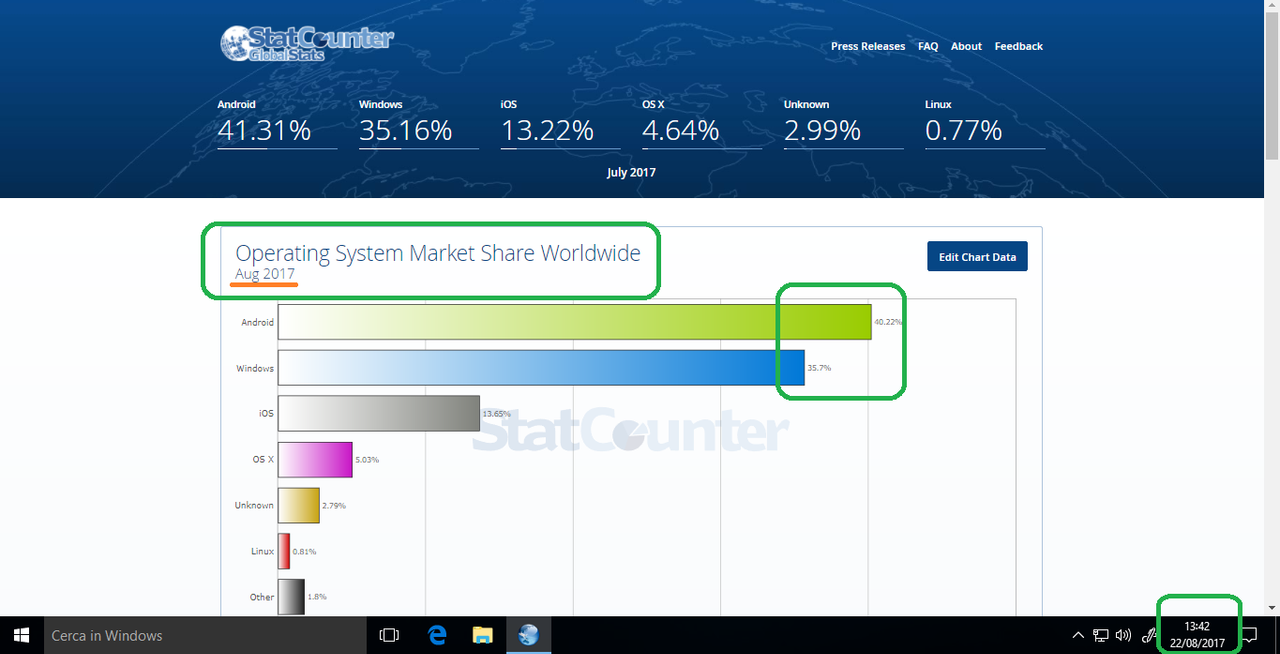Viewport: 1280px width, 654px height.
Task: Open the Feedback link
Action: [x=1018, y=46]
